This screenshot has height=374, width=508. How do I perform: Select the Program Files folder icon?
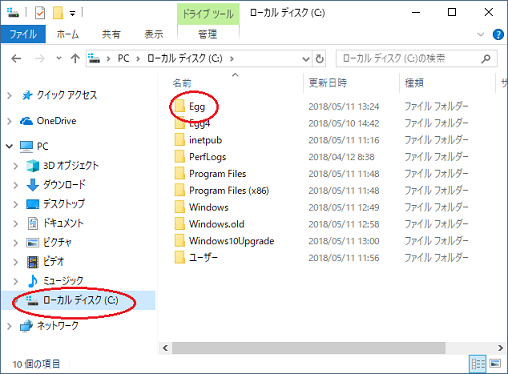(x=180, y=174)
